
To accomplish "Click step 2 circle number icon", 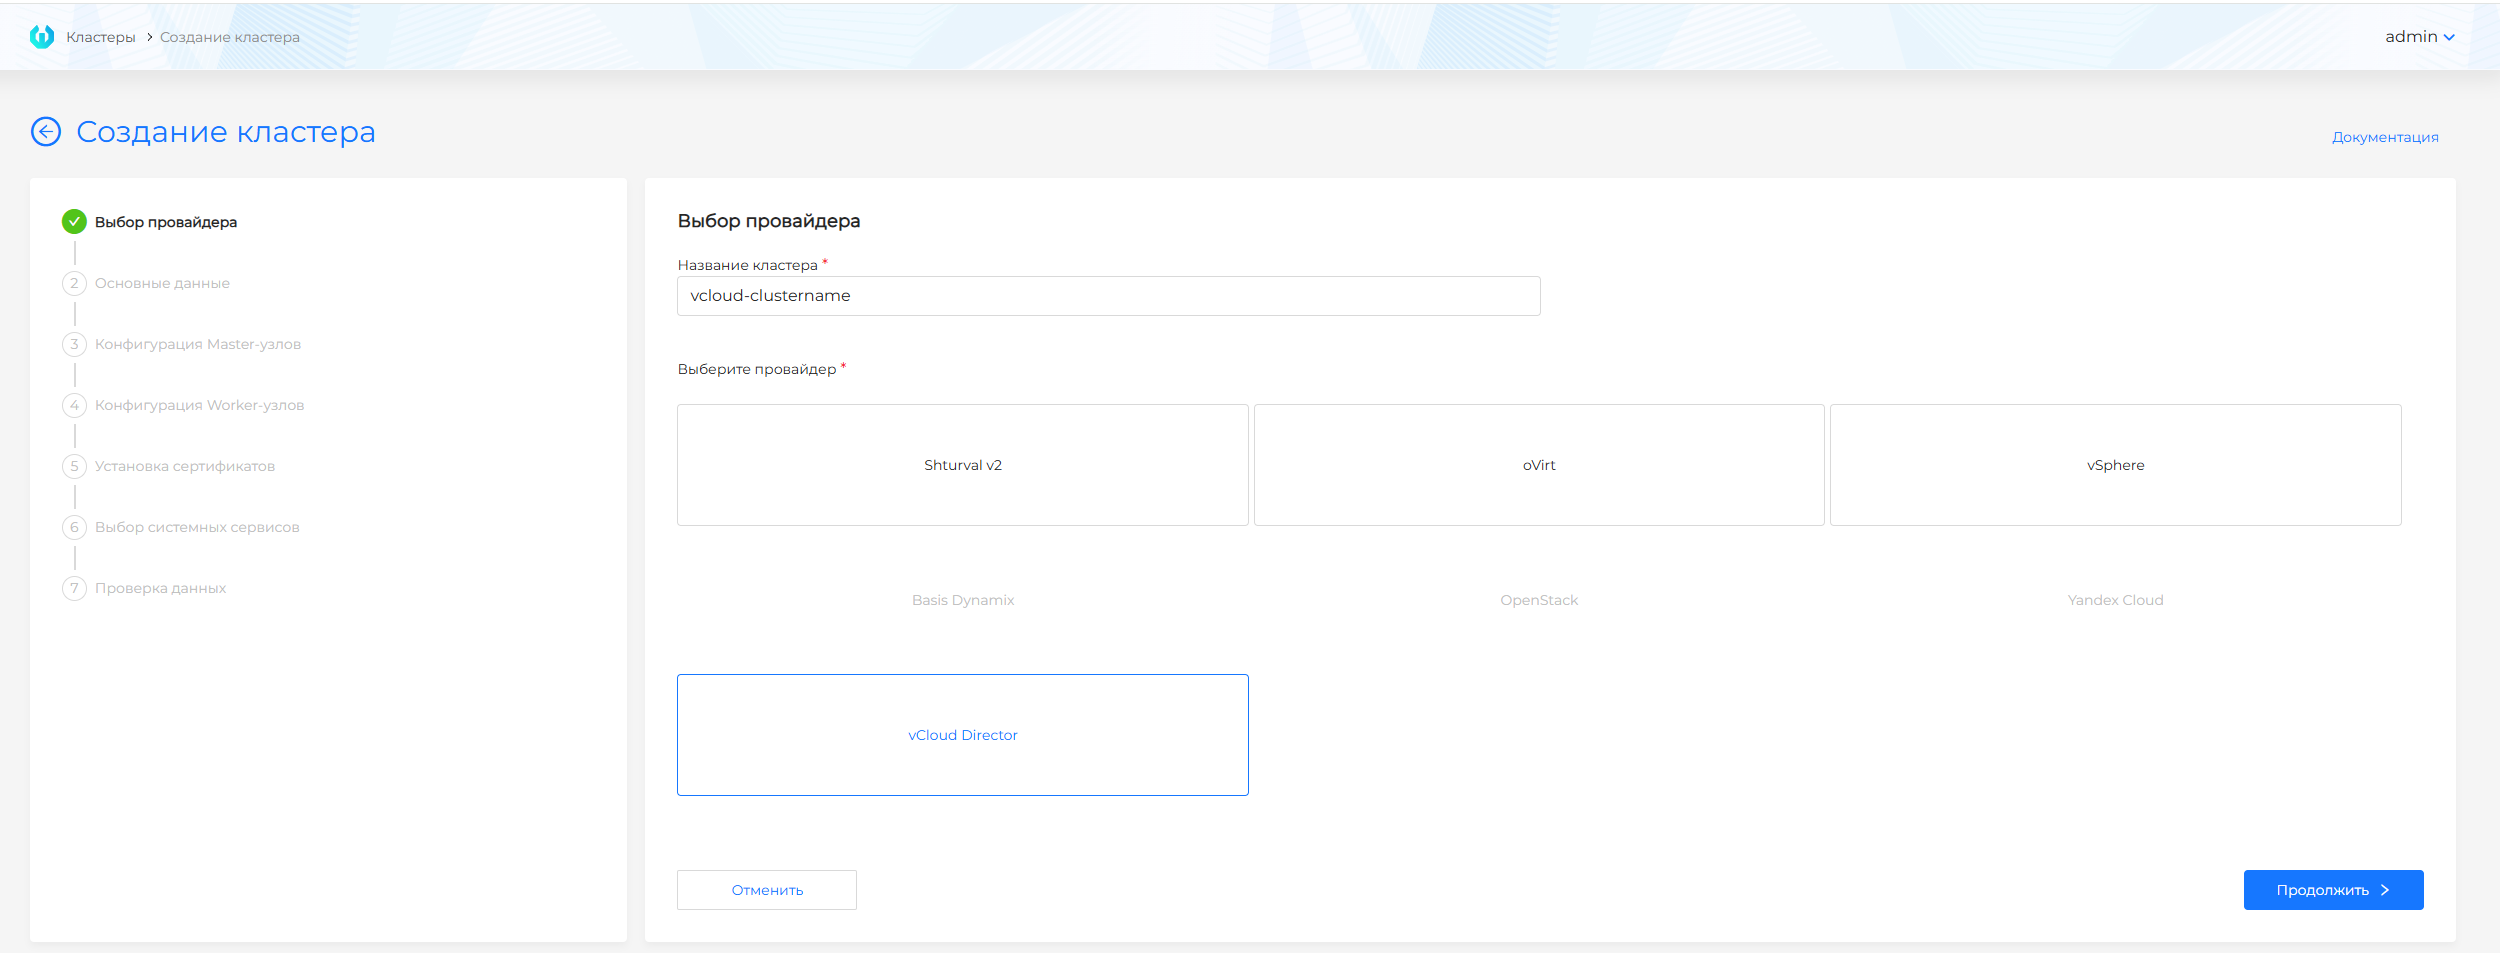I will [x=74, y=283].
